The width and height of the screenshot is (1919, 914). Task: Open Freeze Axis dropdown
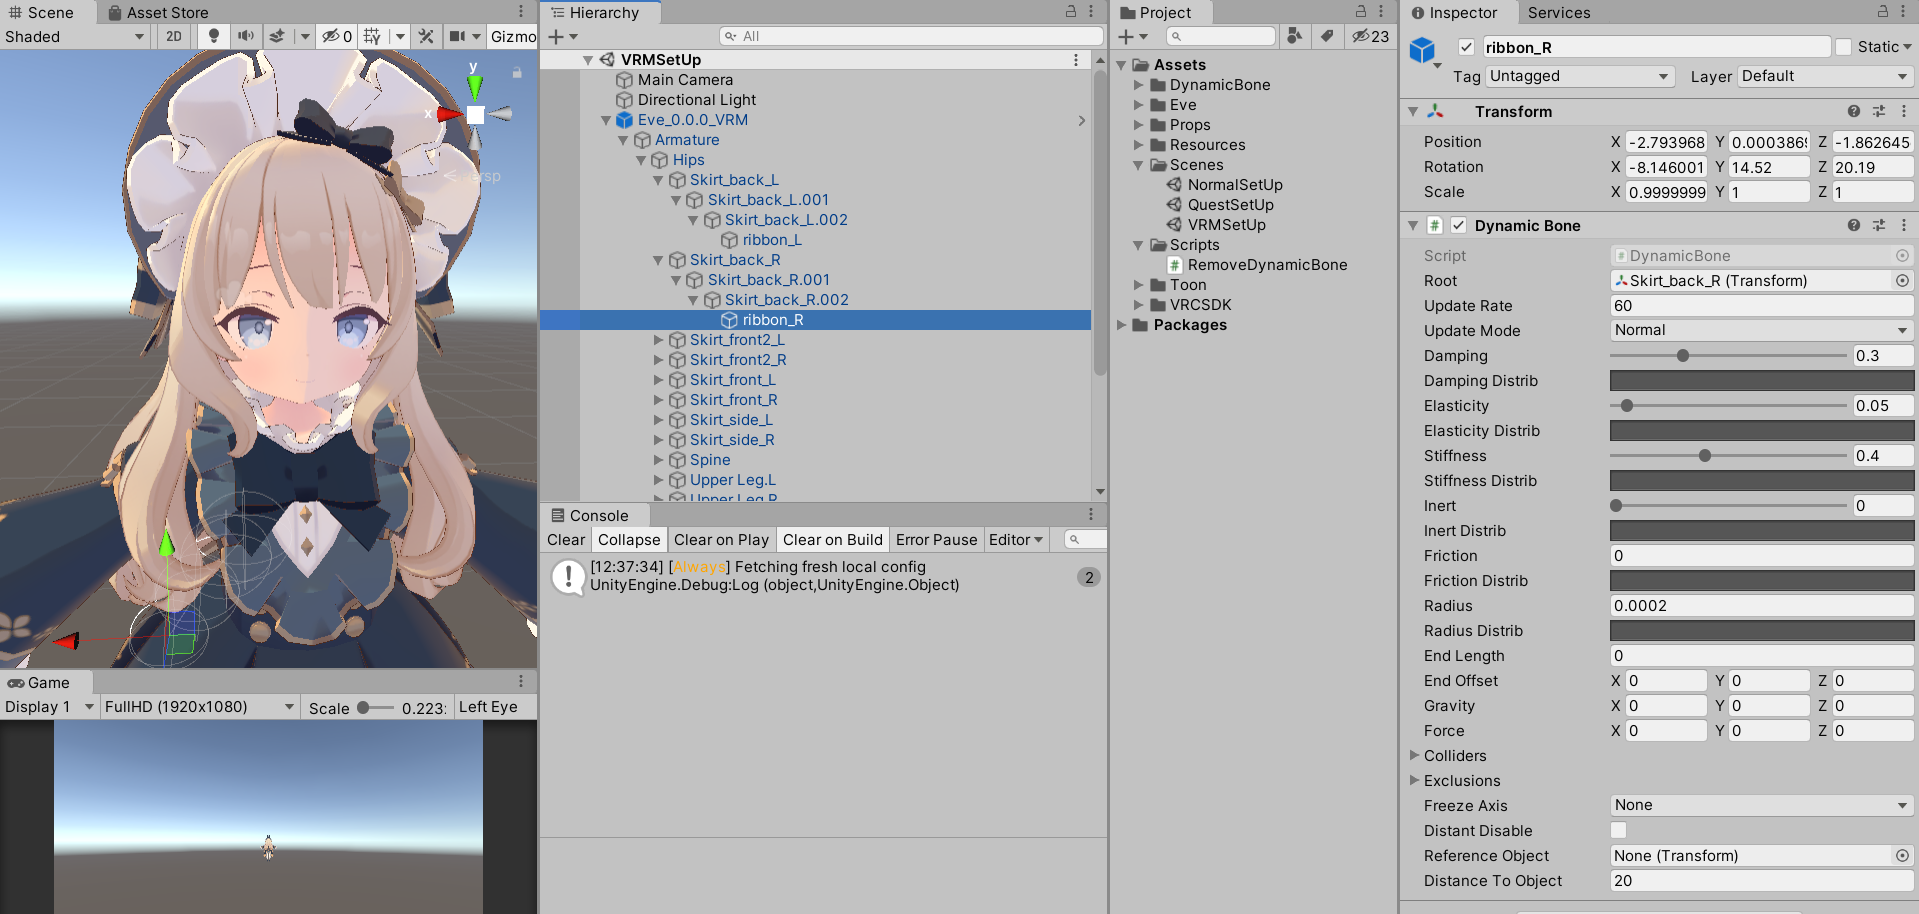coord(1761,805)
